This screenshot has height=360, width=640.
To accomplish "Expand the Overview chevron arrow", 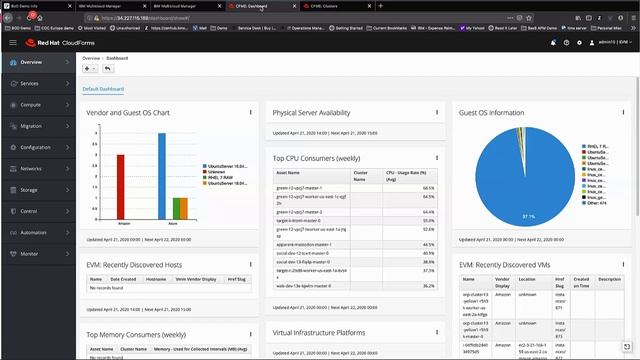I will (67, 62).
